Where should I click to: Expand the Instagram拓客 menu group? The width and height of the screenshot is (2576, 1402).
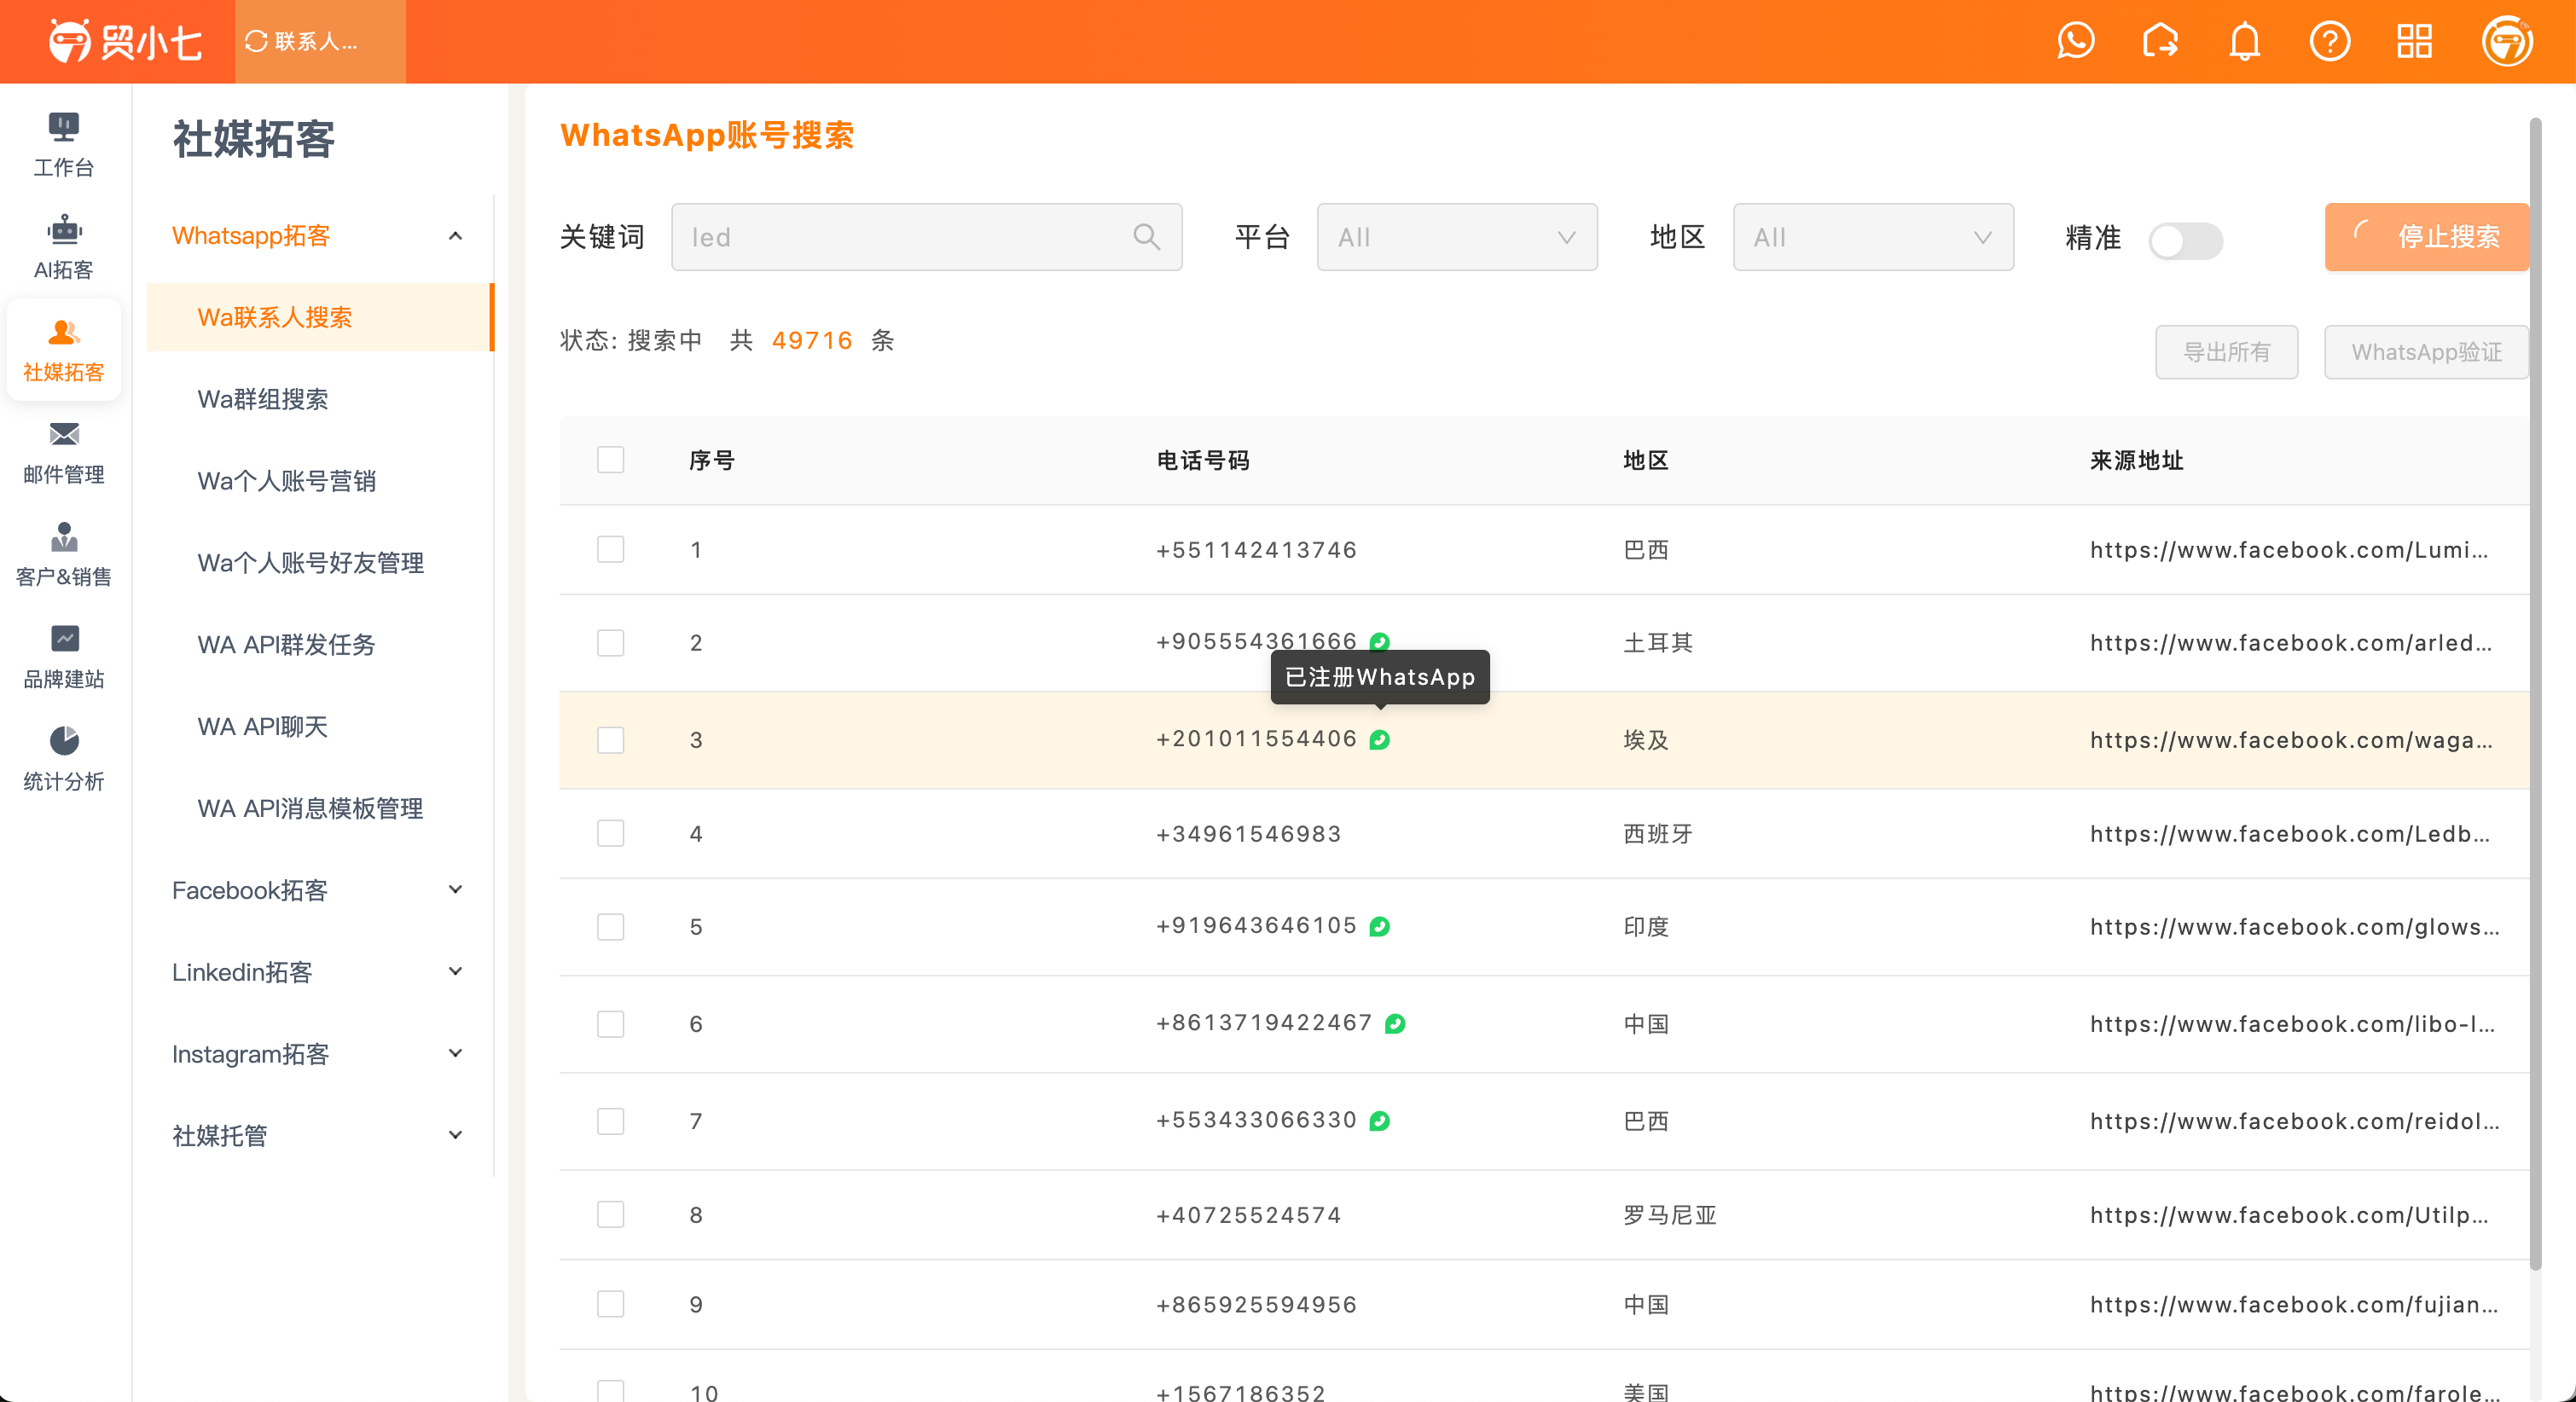319,1054
